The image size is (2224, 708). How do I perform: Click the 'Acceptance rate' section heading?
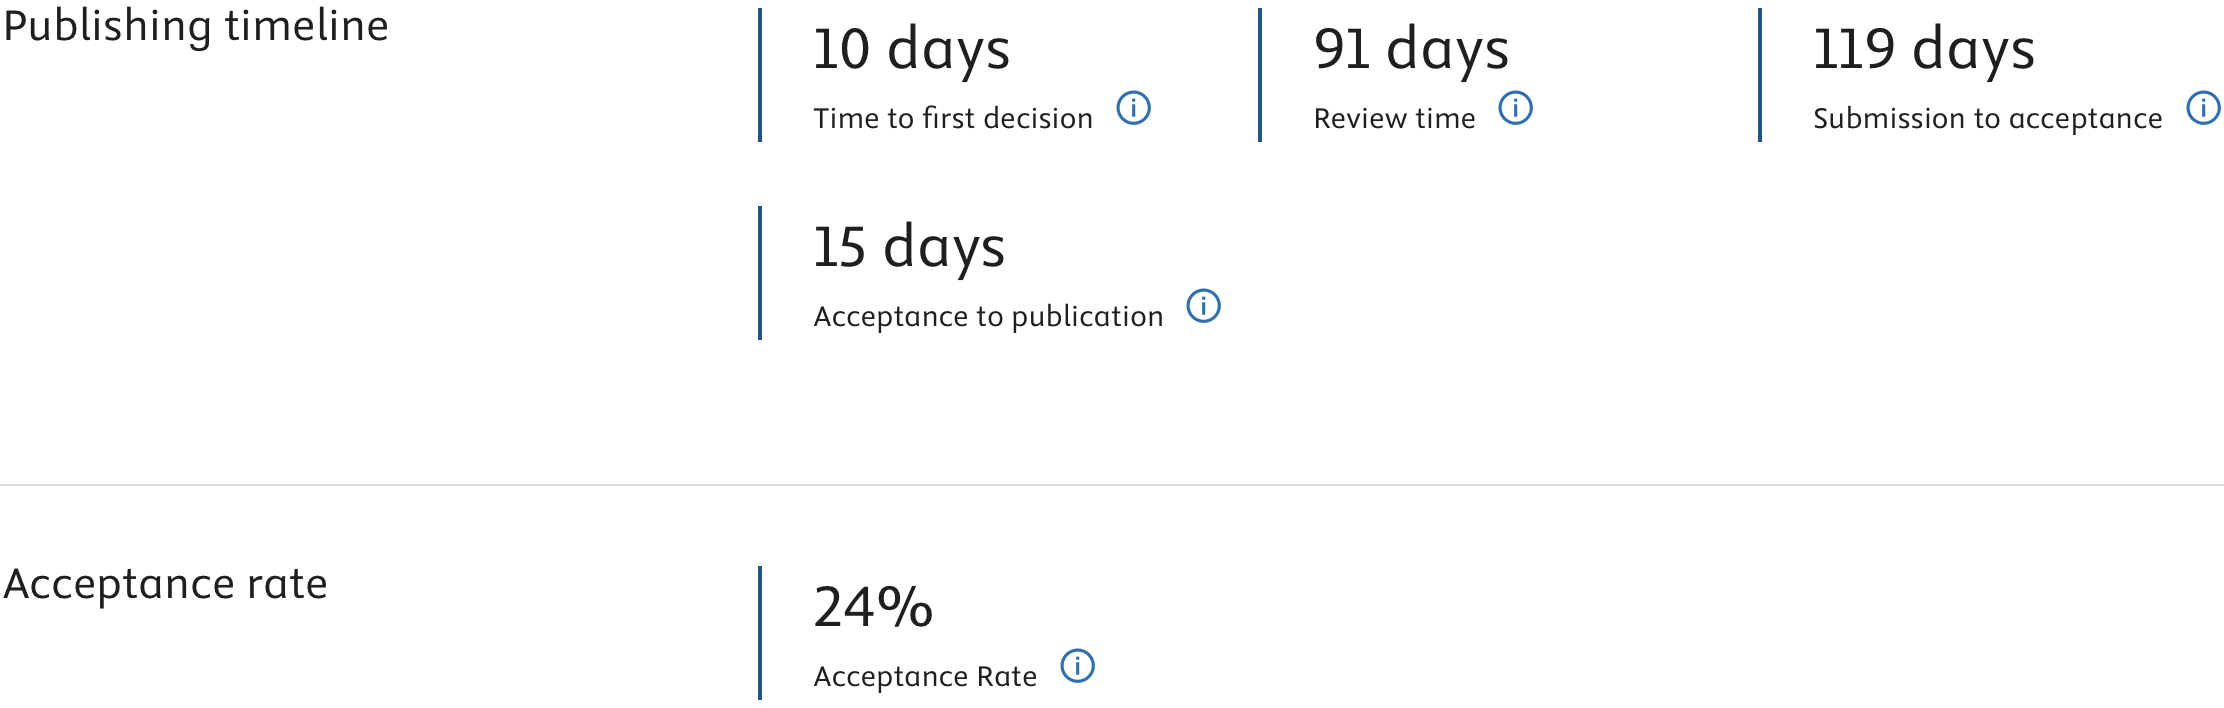click(165, 584)
